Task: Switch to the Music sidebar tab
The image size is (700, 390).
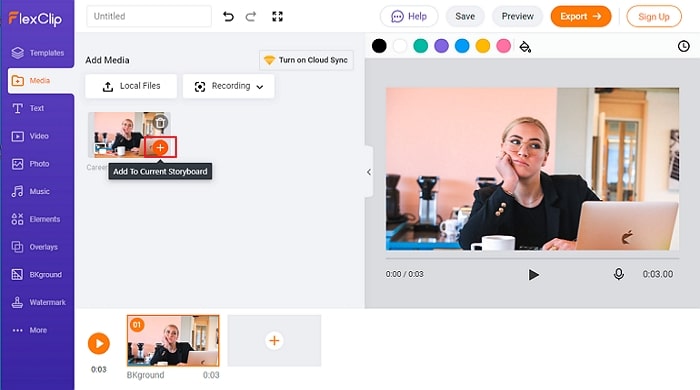Action: 37,191
